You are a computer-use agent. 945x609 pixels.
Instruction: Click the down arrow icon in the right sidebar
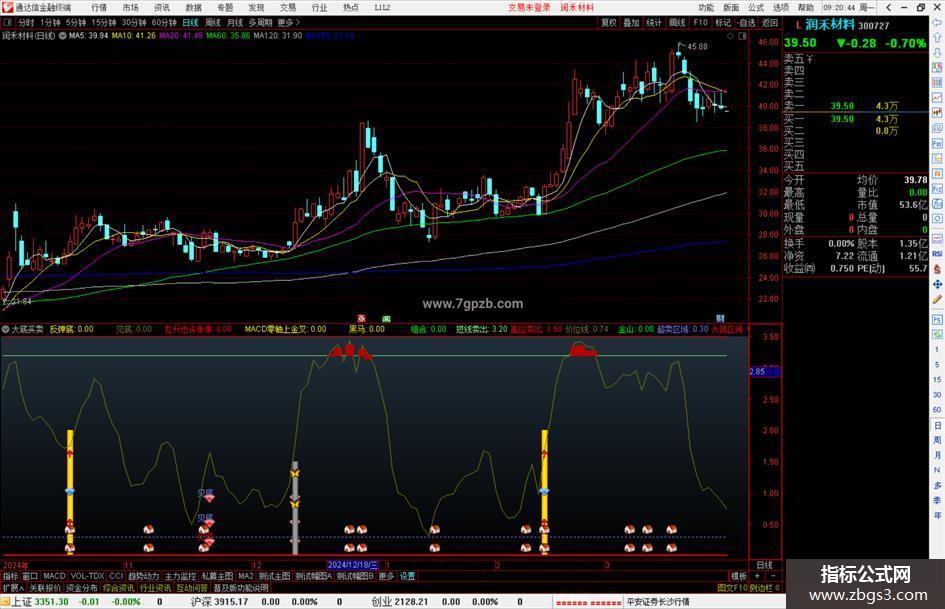[937, 52]
